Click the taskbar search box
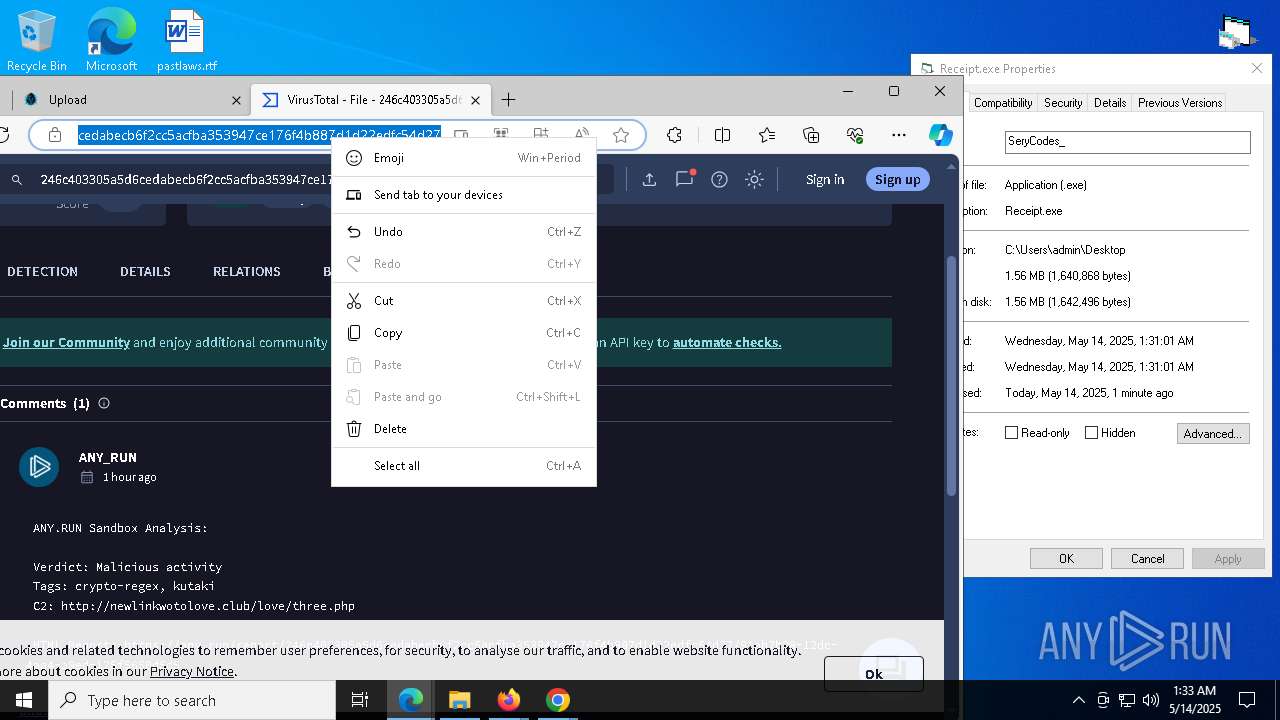1280x720 pixels. (x=192, y=700)
